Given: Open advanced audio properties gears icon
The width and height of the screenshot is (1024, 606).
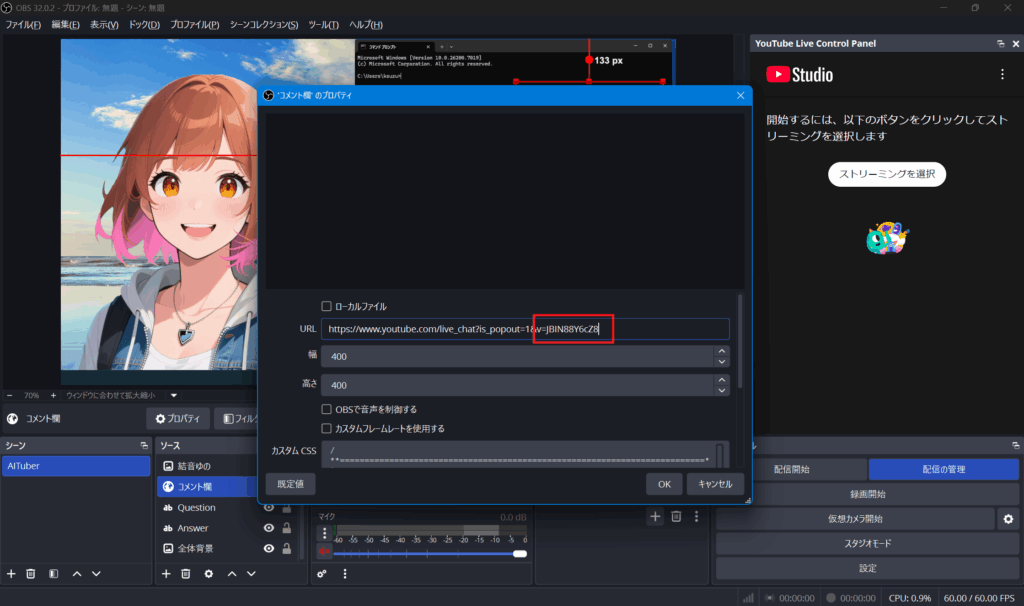Looking at the screenshot, I should 322,574.
